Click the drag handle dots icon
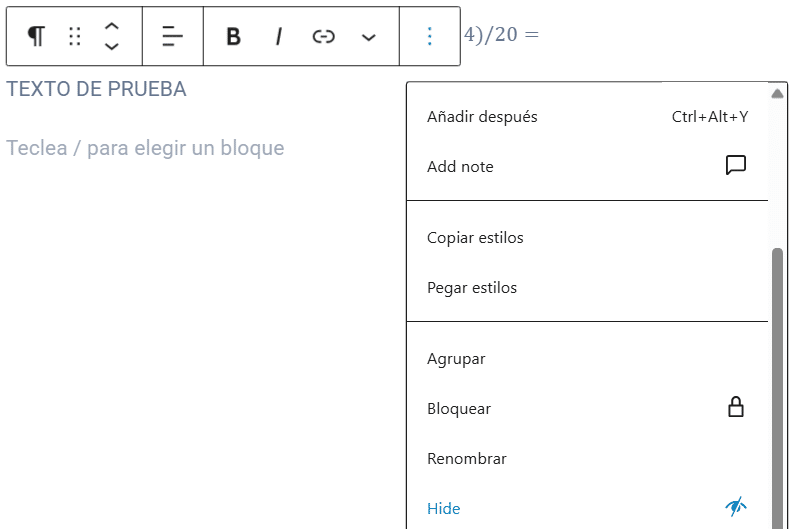Screen dimensions: 790x529 click(74, 37)
